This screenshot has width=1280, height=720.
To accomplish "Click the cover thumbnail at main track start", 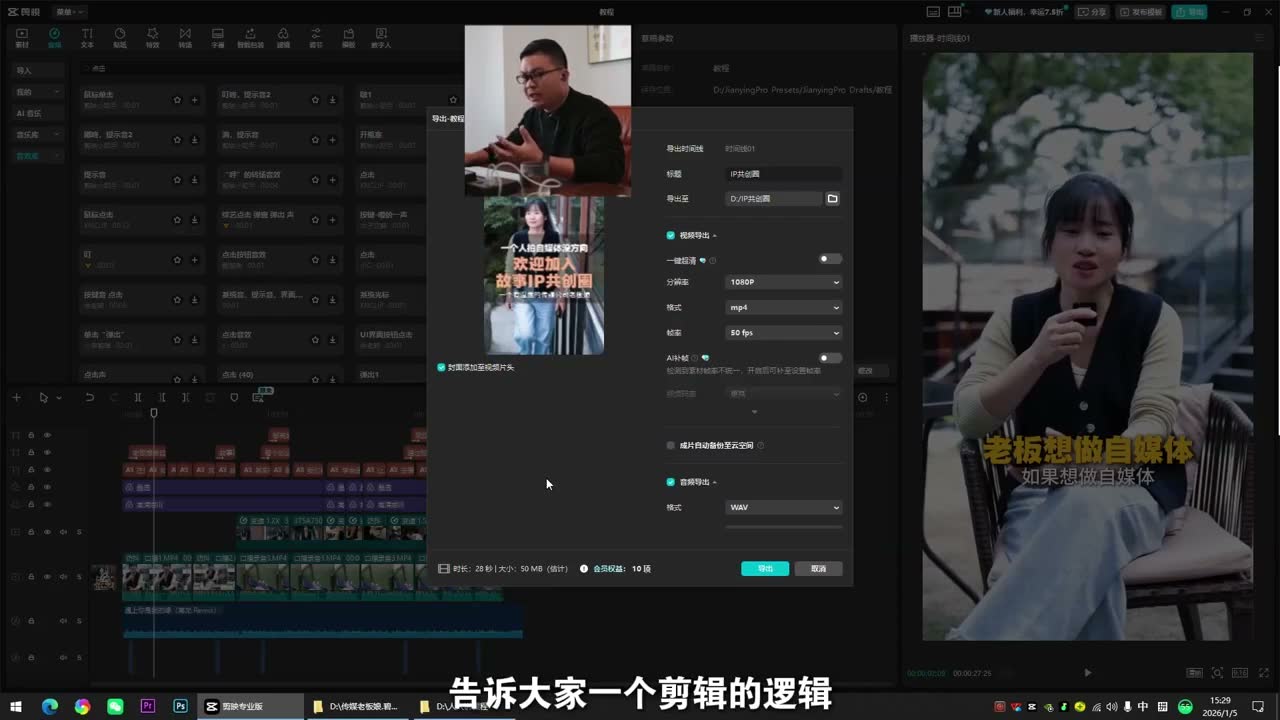I will 104,578.
